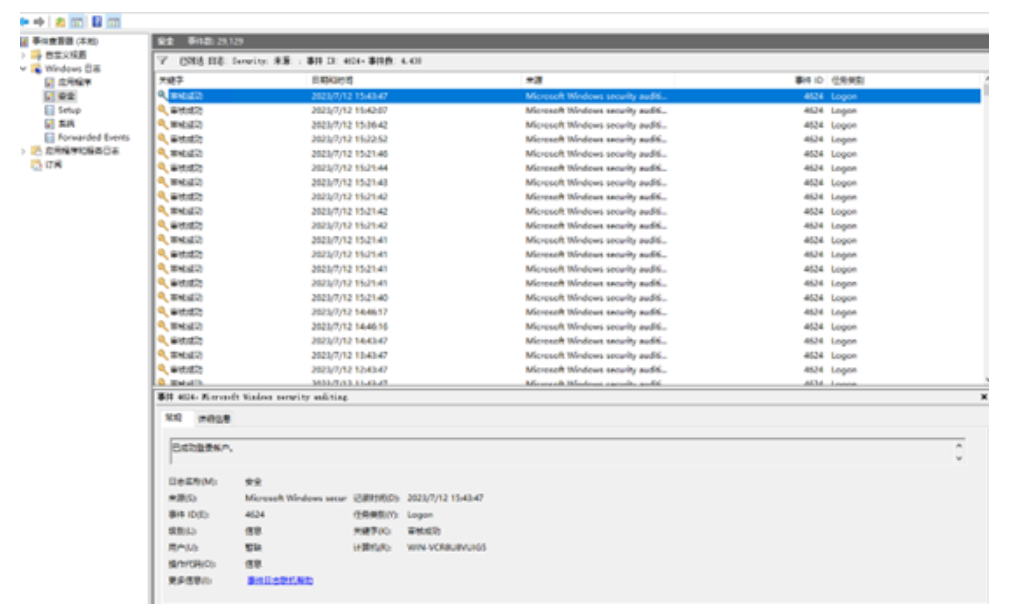
Task: Sort events by the Date and Time column
Action: pos(332,79)
